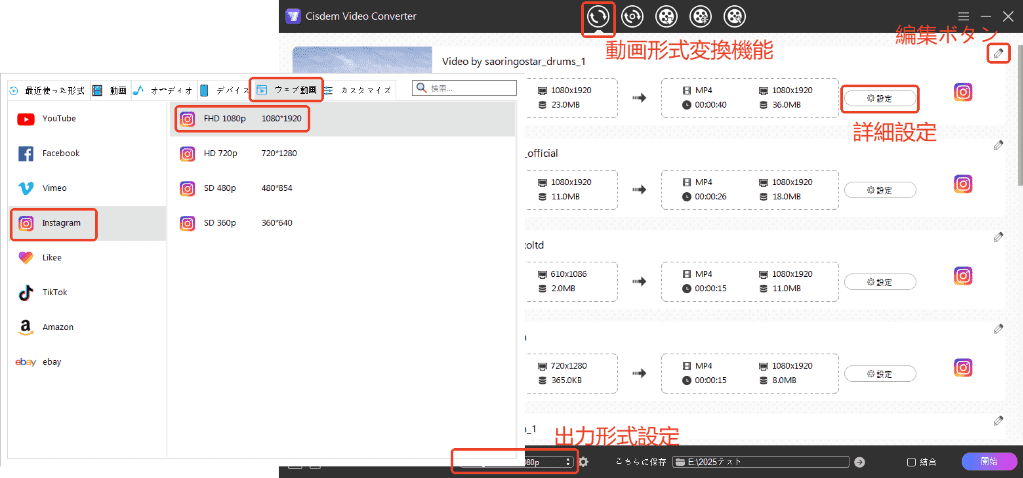The height and width of the screenshot is (478, 1023).
Task: Expand the output format dropdown at bottom
Action: point(515,462)
